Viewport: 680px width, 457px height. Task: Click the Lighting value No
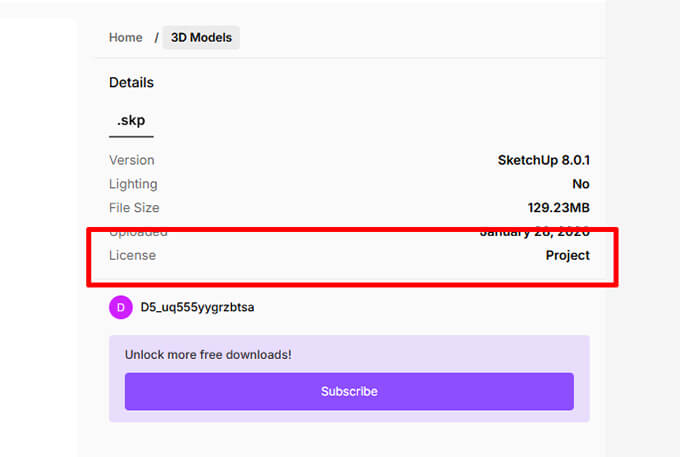click(x=580, y=184)
